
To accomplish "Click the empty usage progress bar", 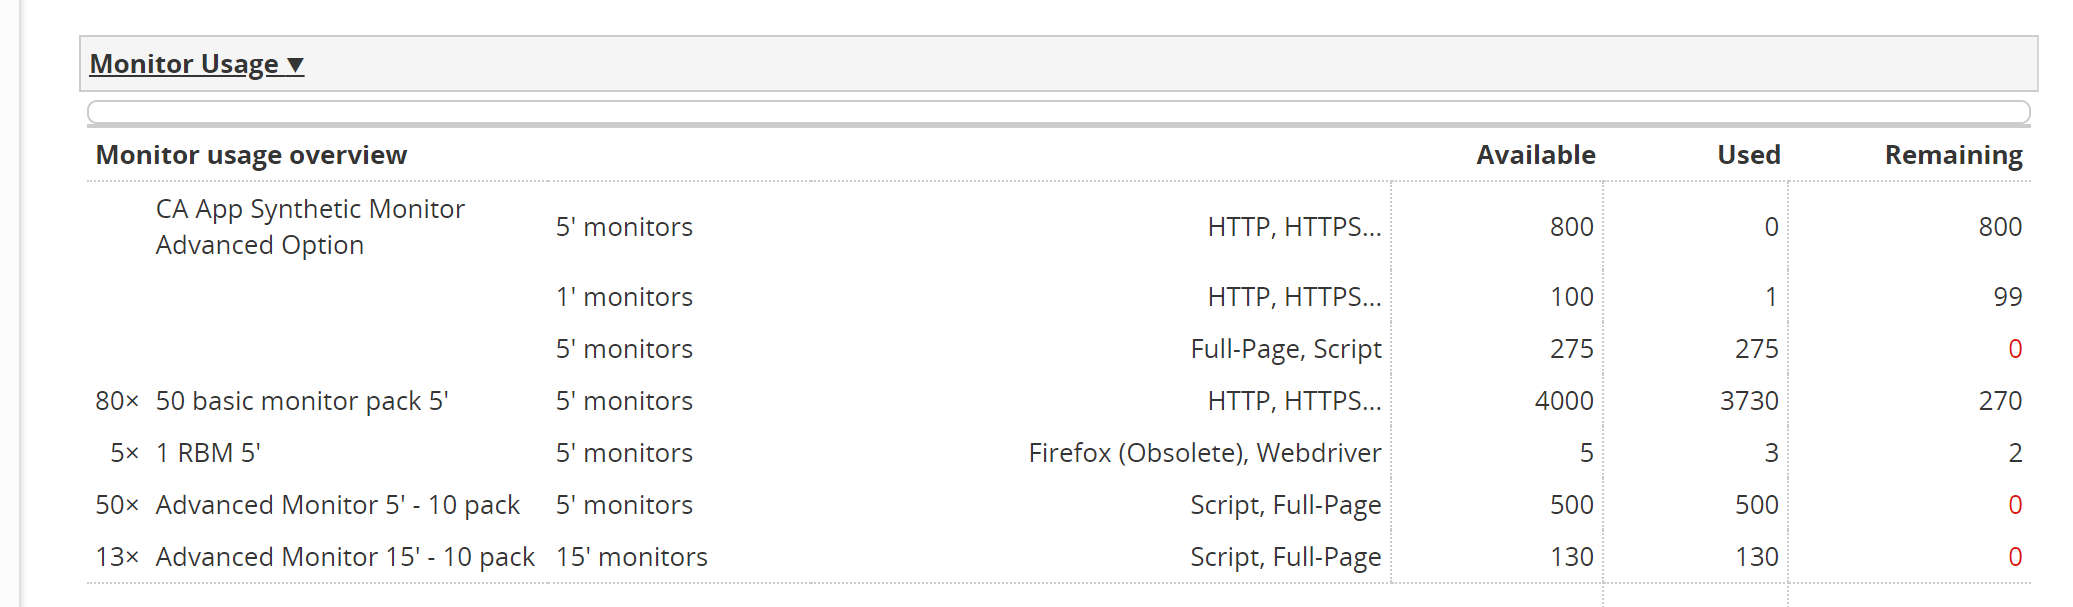I will [x=1058, y=112].
